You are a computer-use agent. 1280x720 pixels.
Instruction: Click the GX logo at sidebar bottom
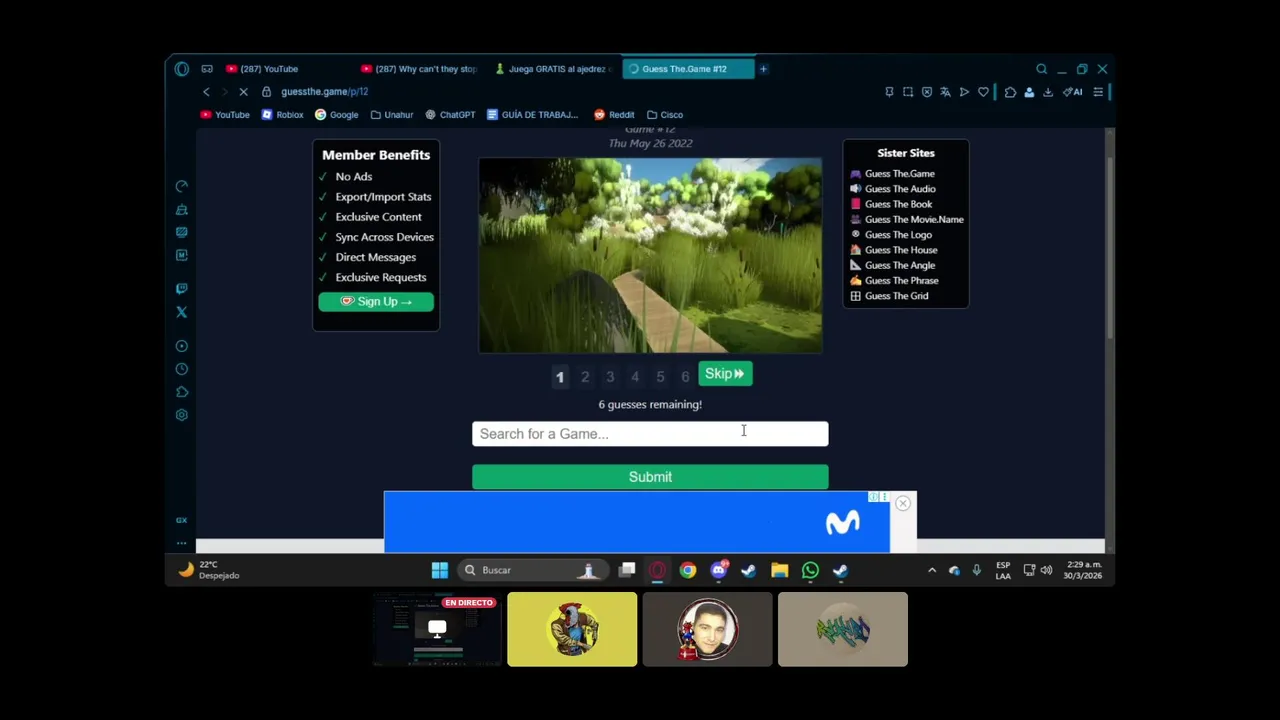point(181,520)
